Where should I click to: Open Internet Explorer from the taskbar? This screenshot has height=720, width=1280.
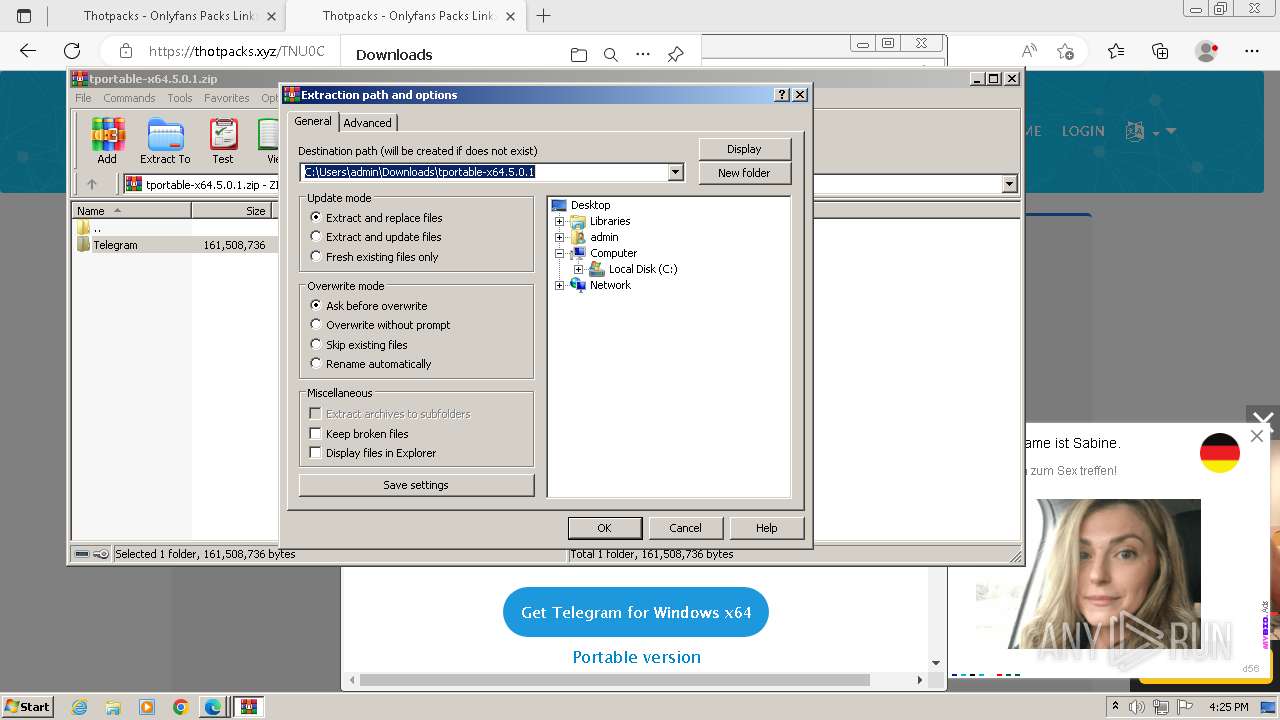pyautogui.click(x=80, y=707)
